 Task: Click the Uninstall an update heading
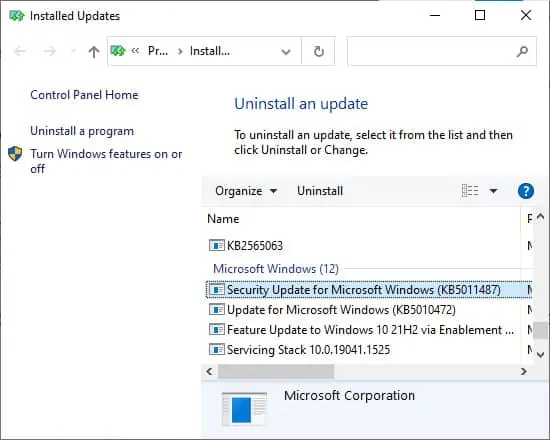tap(301, 104)
